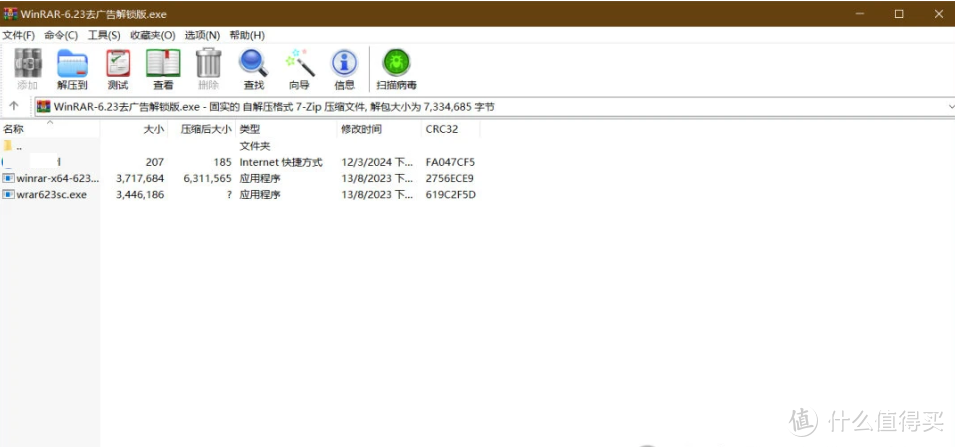
Task: Open the Help (帮助) menu
Action: click(247, 35)
